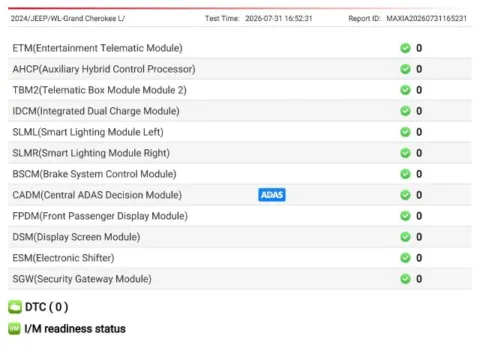The height and width of the screenshot is (360, 480).
Task: Select the DSM Display Screen Module row
Action: 240,237
